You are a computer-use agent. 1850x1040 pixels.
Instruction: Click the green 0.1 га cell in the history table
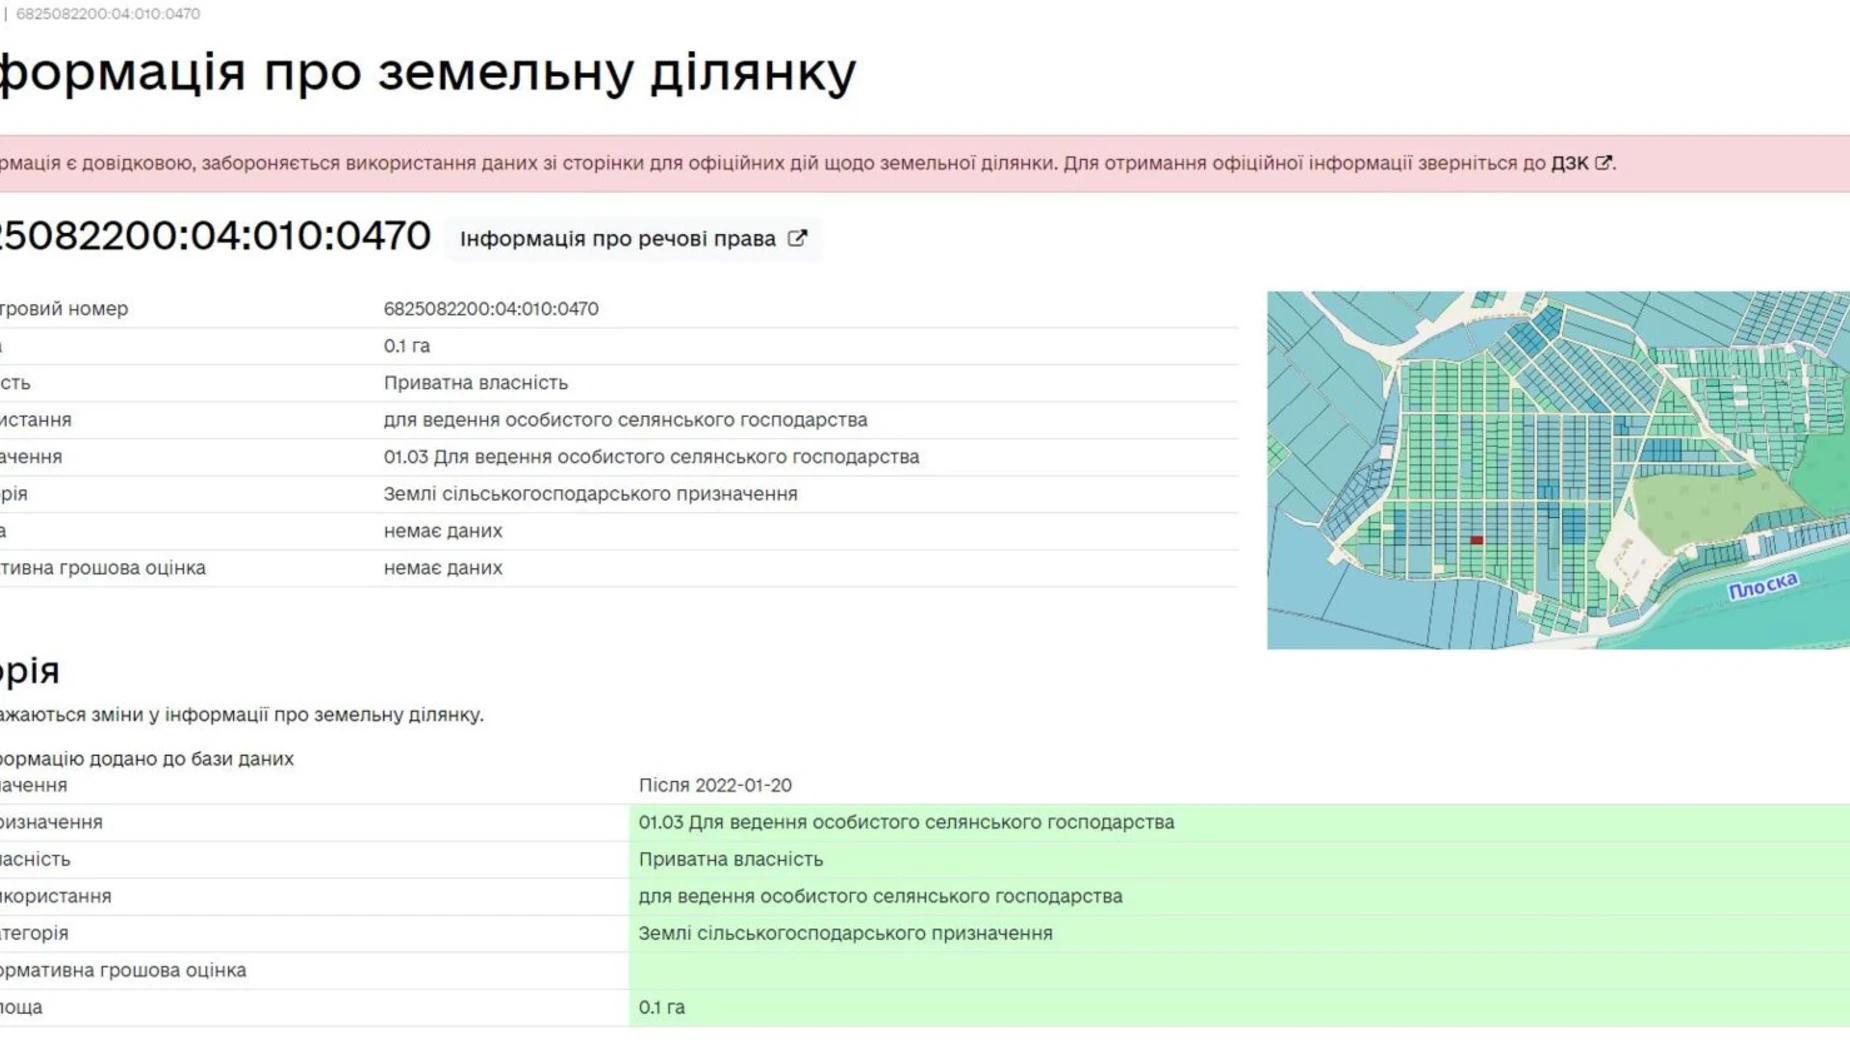(x=662, y=1007)
